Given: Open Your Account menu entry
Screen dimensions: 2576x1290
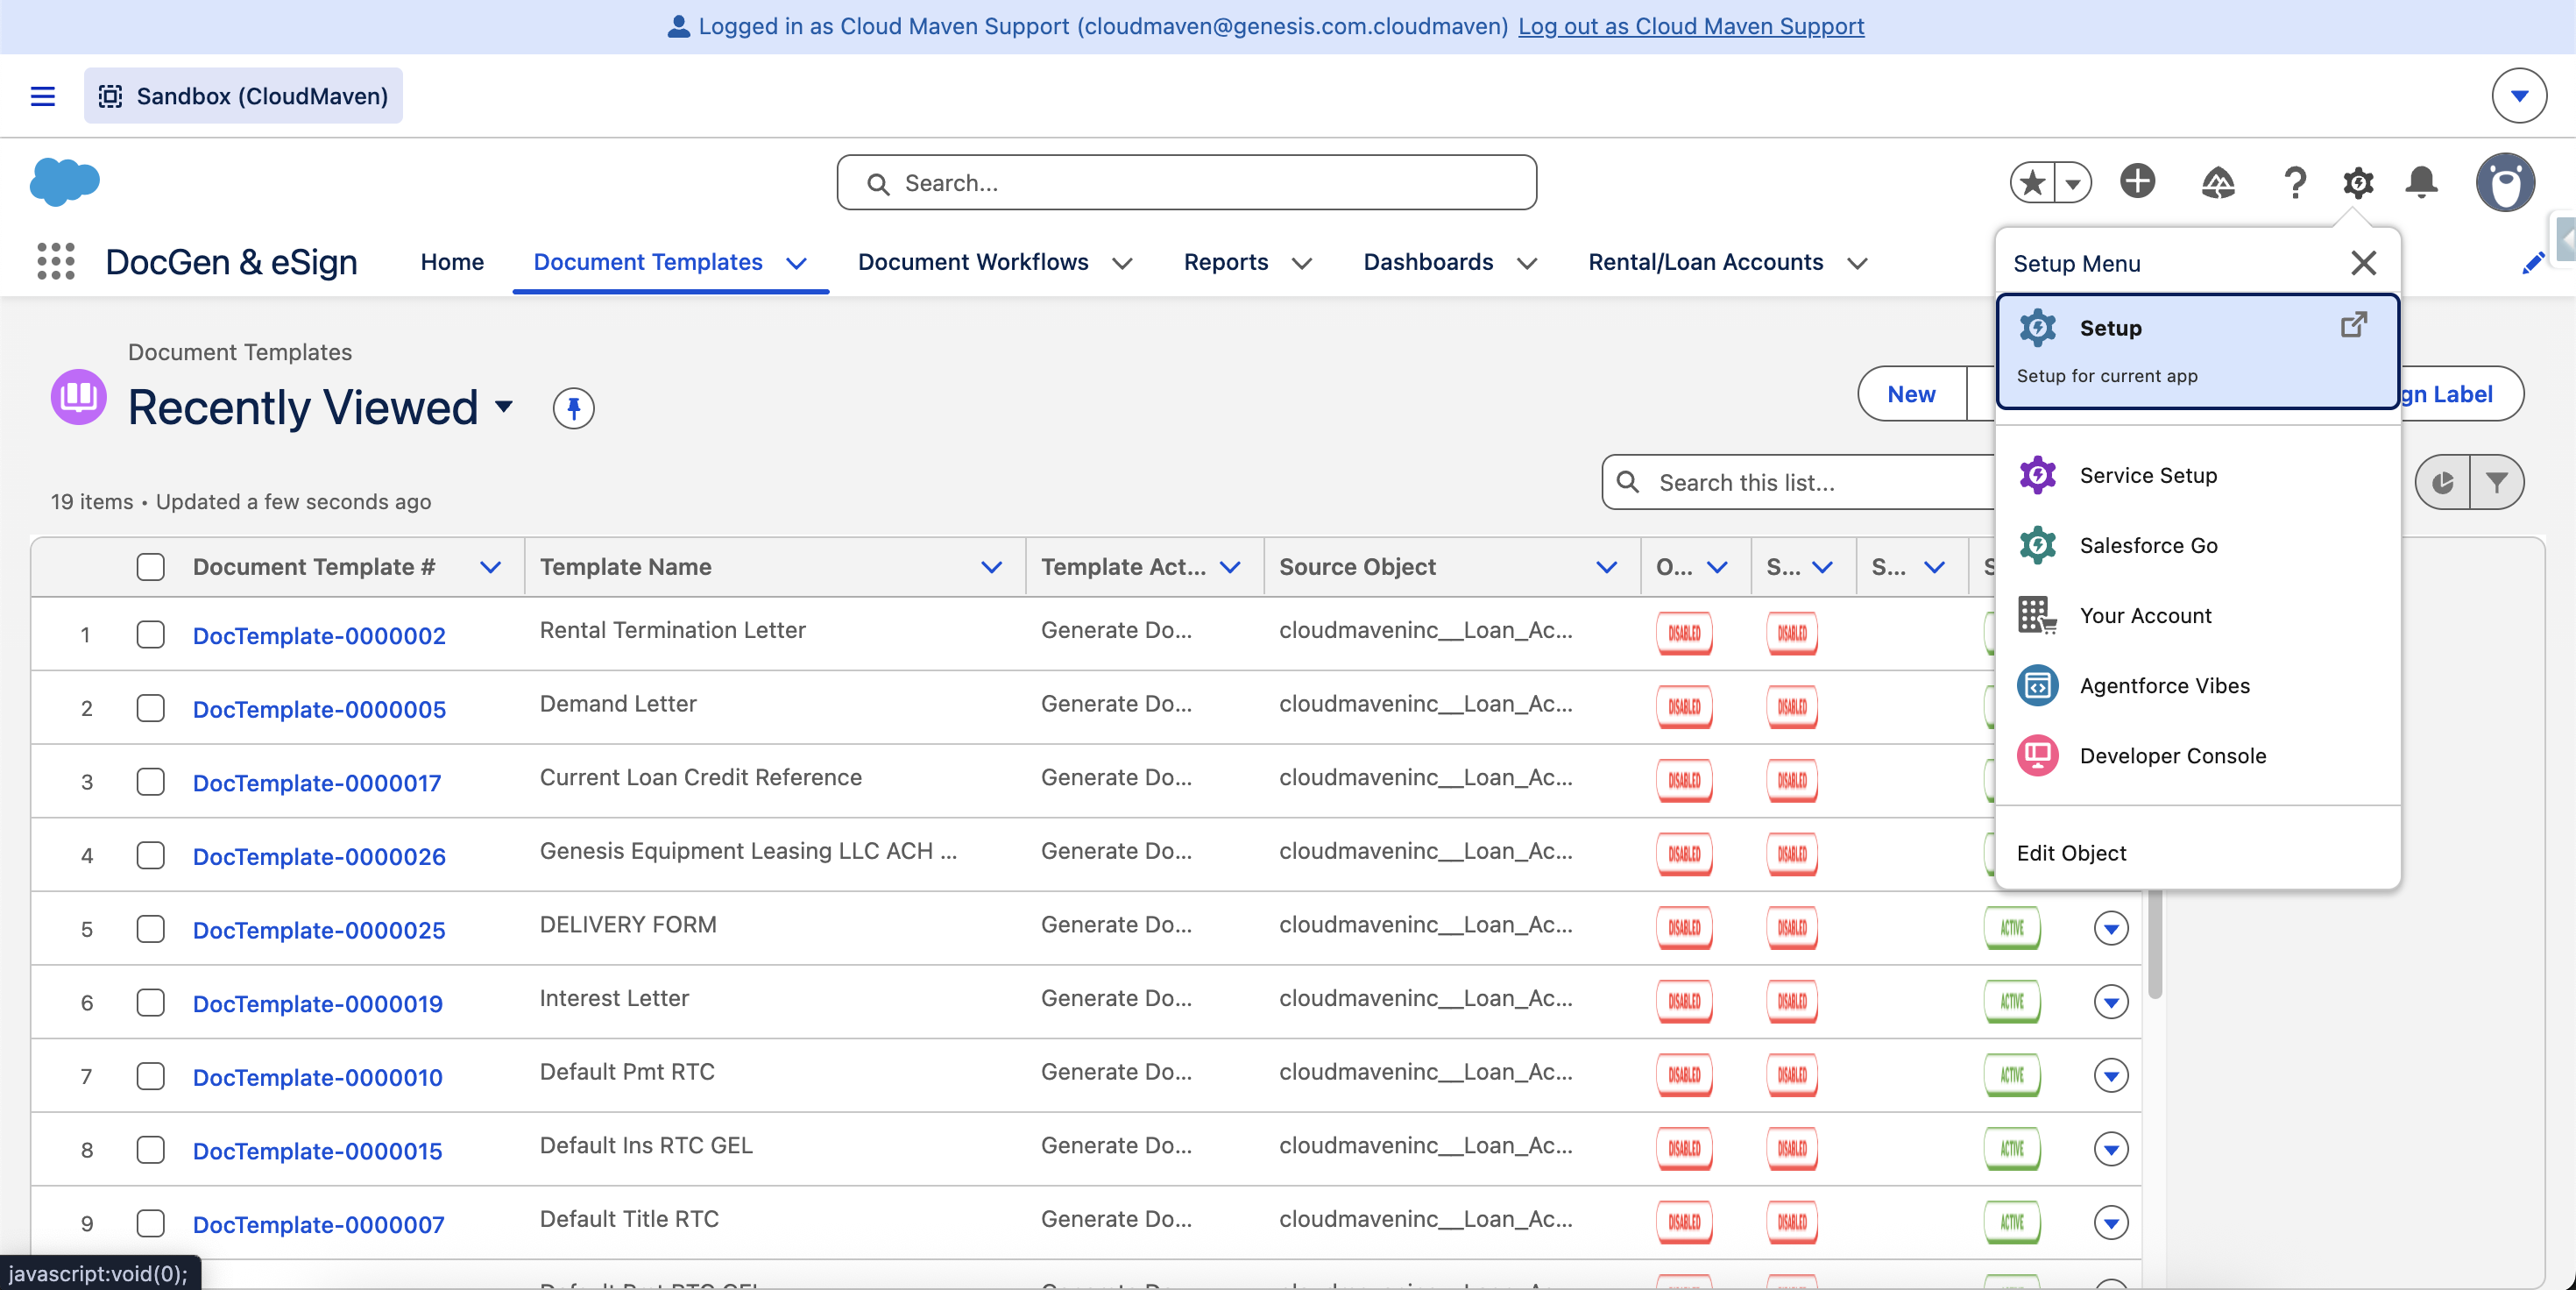Looking at the screenshot, I should [x=2197, y=615].
